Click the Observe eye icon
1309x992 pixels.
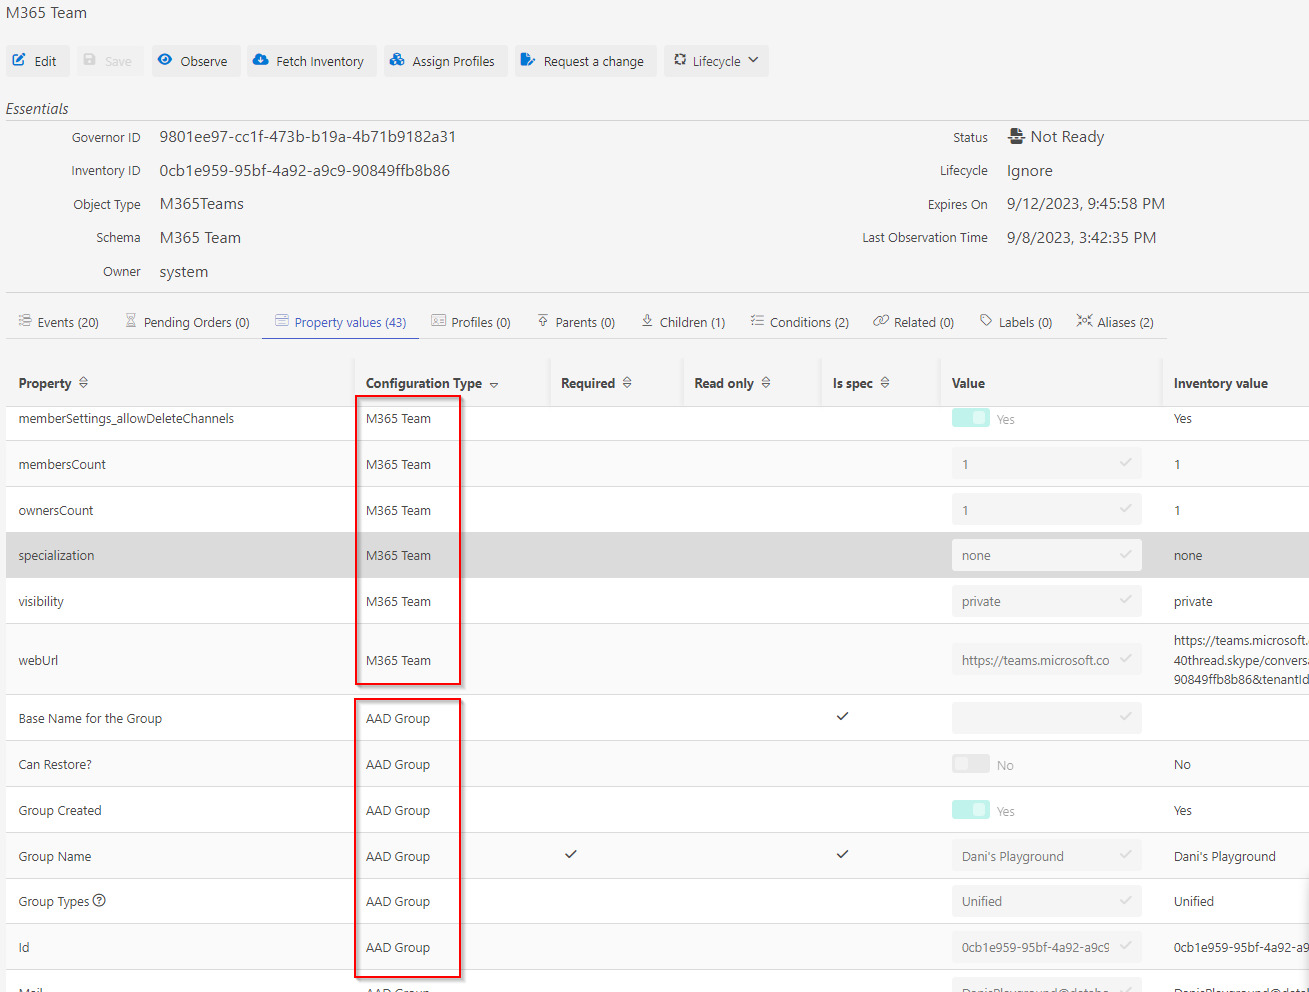click(x=165, y=60)
